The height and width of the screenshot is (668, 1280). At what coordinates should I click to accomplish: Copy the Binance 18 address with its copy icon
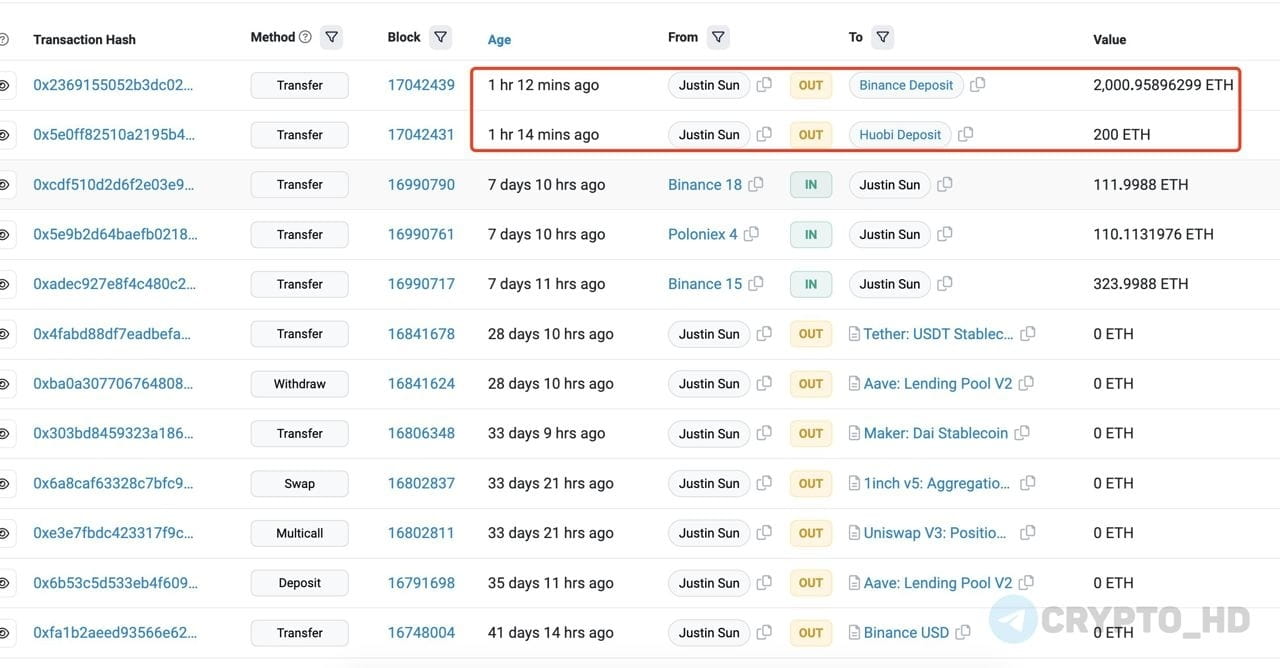coord(756,184)
